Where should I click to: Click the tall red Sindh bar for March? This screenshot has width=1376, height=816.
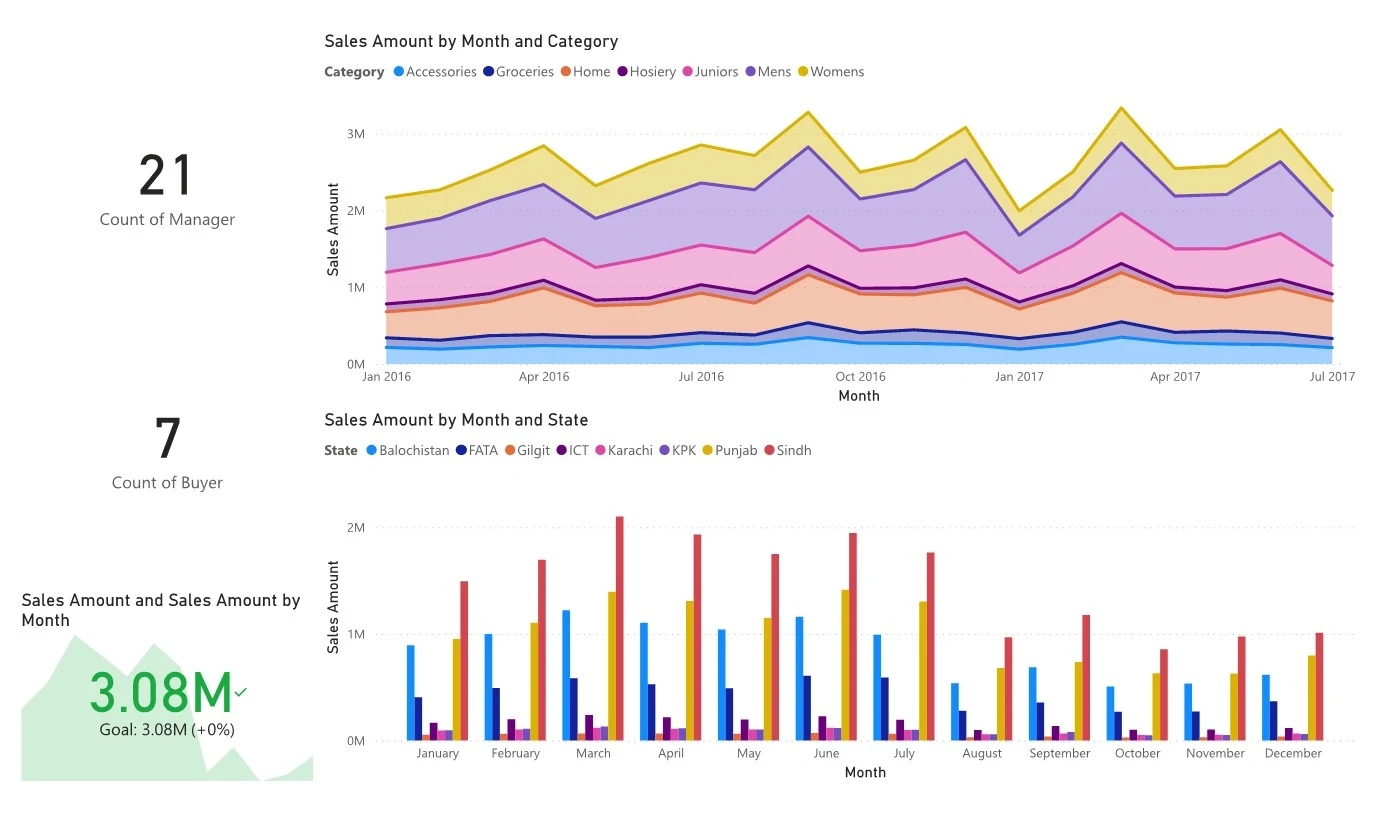[620, 628]
